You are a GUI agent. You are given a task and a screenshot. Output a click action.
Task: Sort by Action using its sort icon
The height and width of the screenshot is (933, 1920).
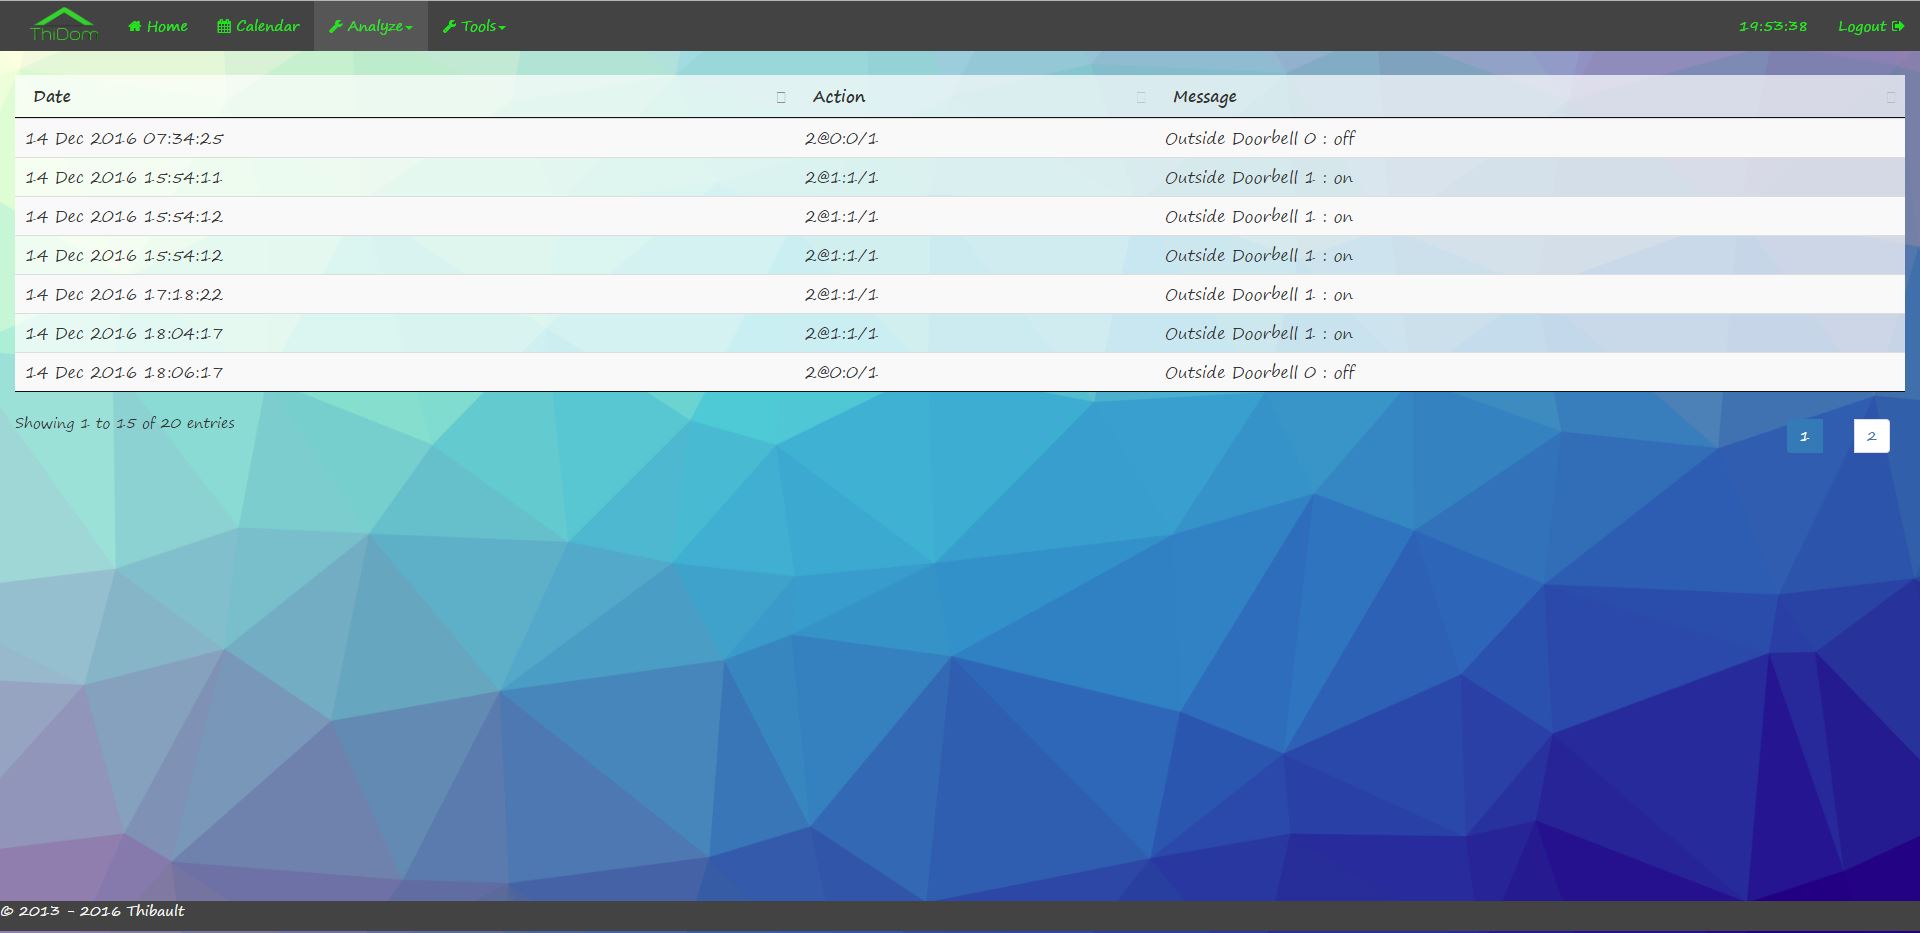[x=1141, y=97]
